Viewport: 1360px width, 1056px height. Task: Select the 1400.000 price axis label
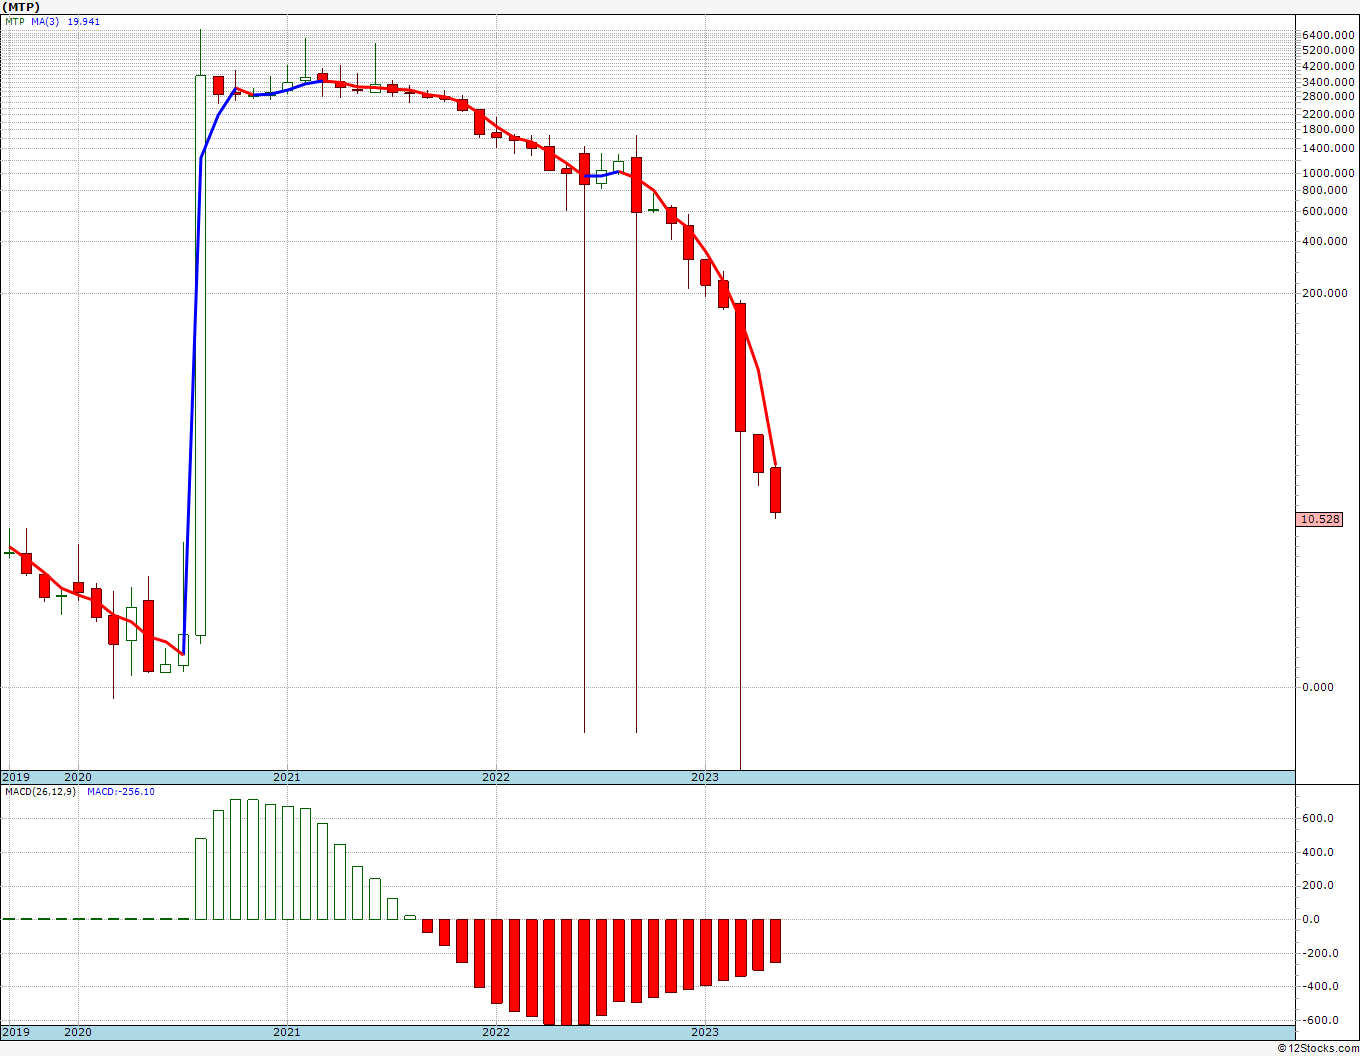coord(1328,148)
